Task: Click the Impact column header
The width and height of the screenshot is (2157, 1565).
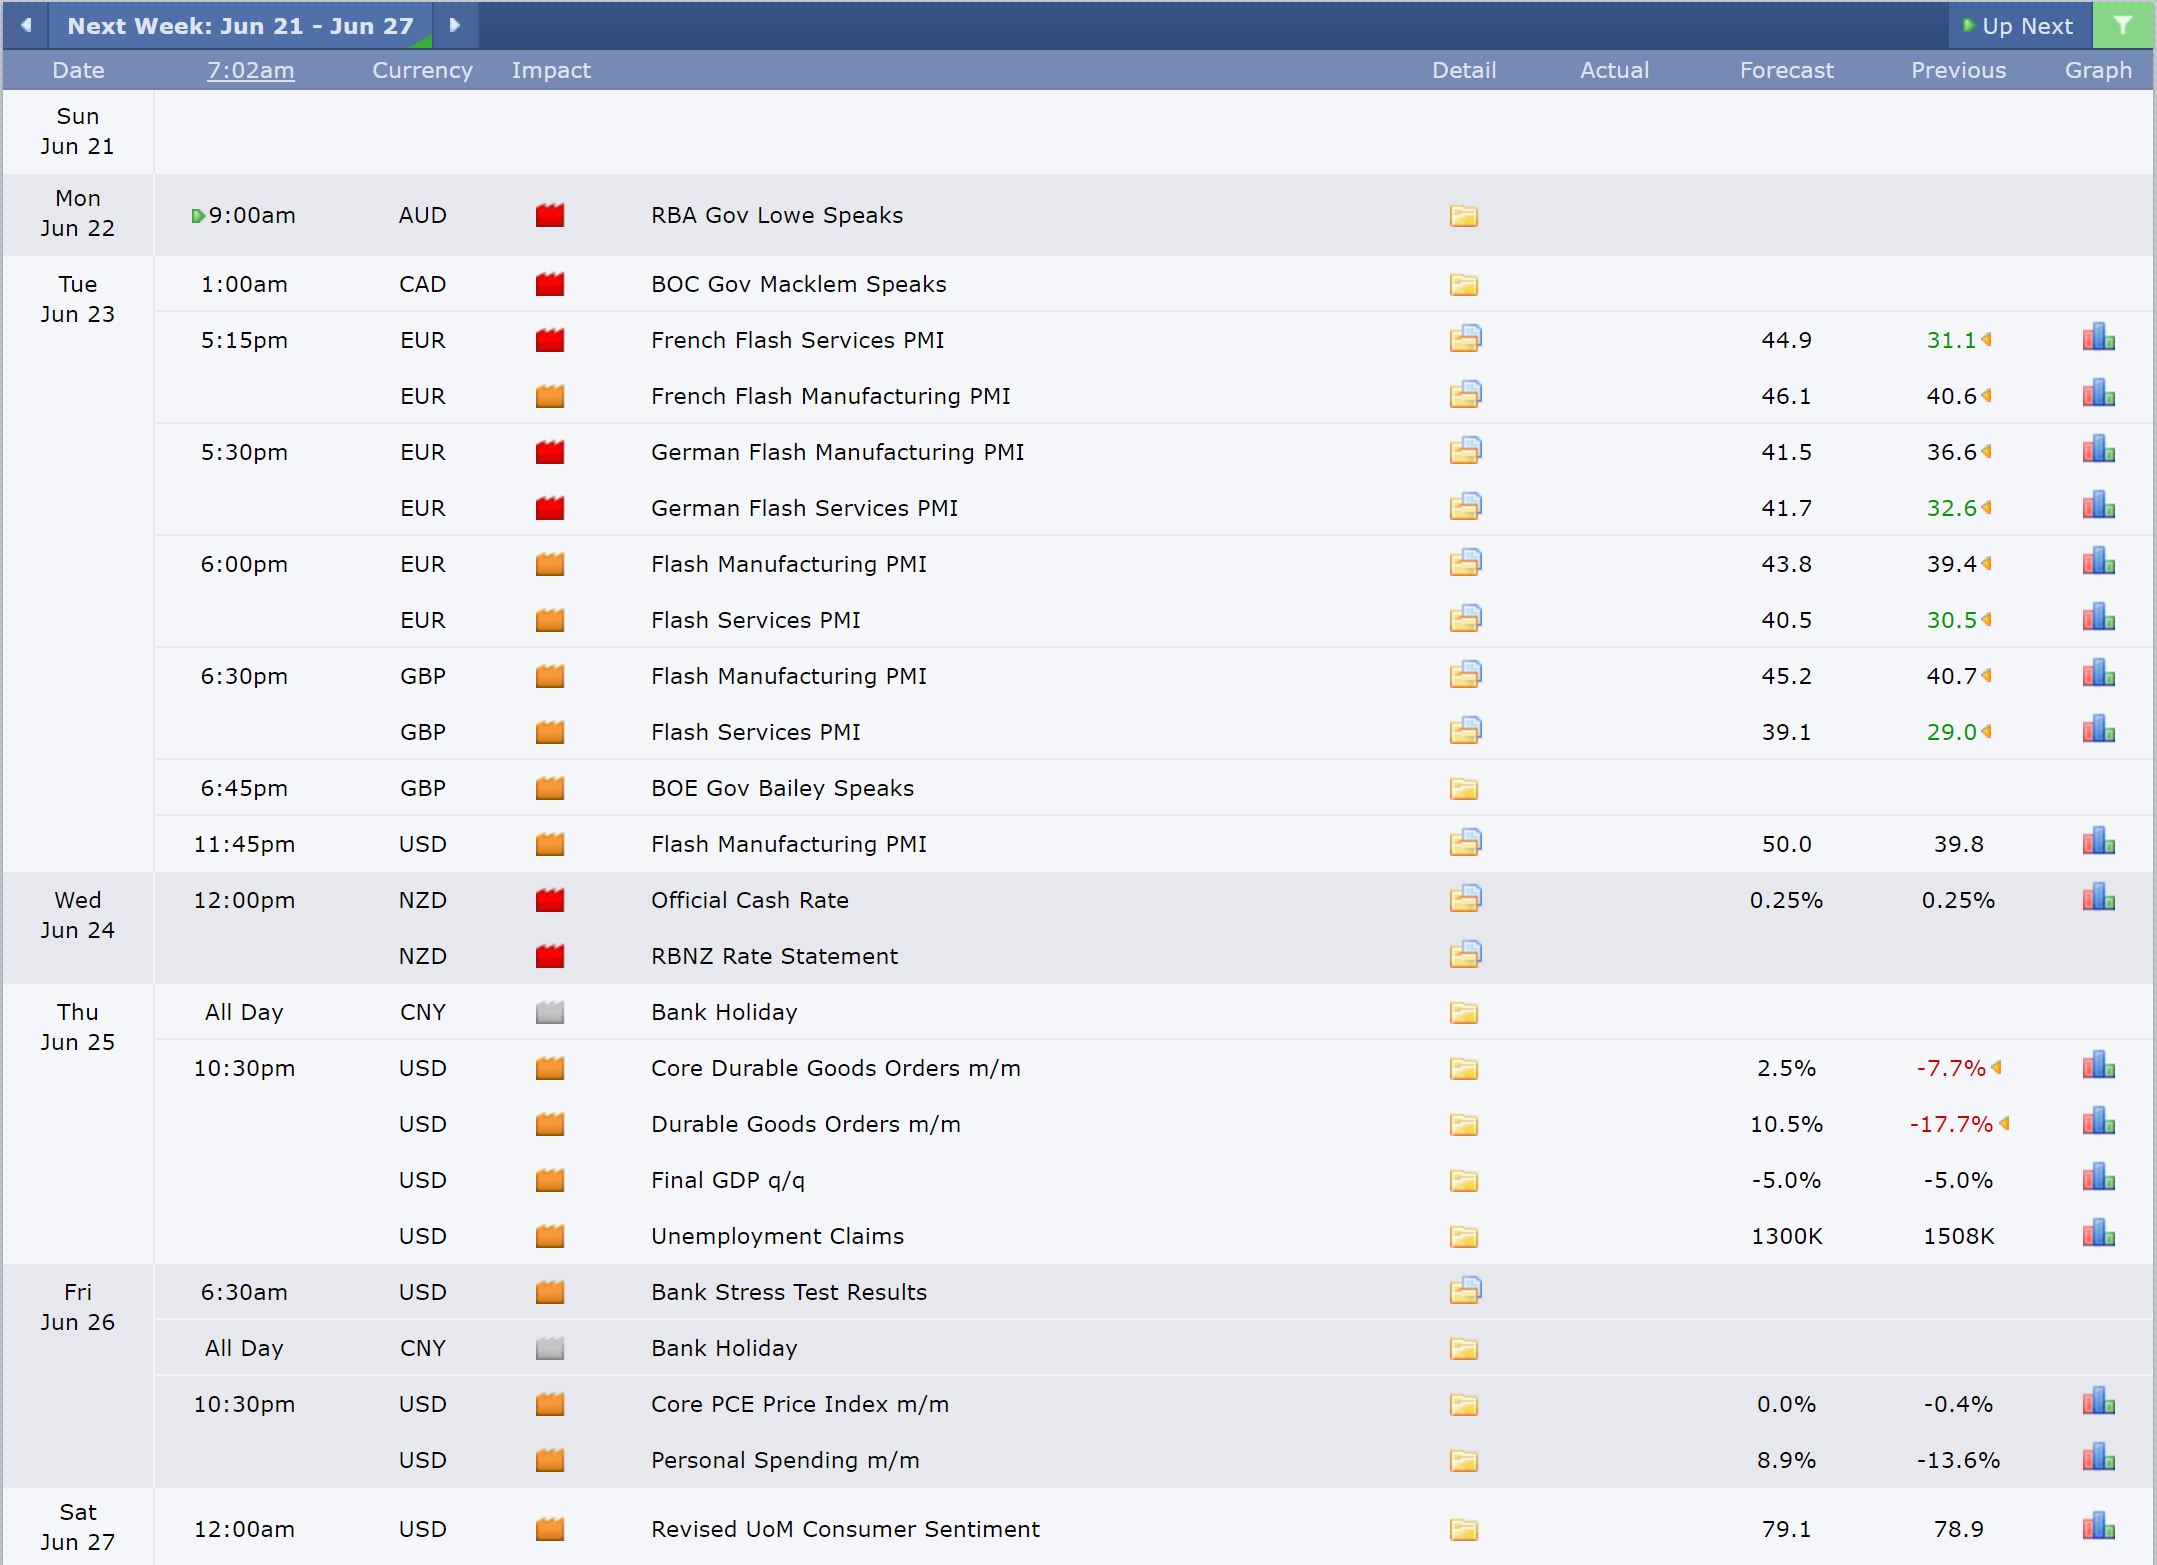Action: click(551, 70)
